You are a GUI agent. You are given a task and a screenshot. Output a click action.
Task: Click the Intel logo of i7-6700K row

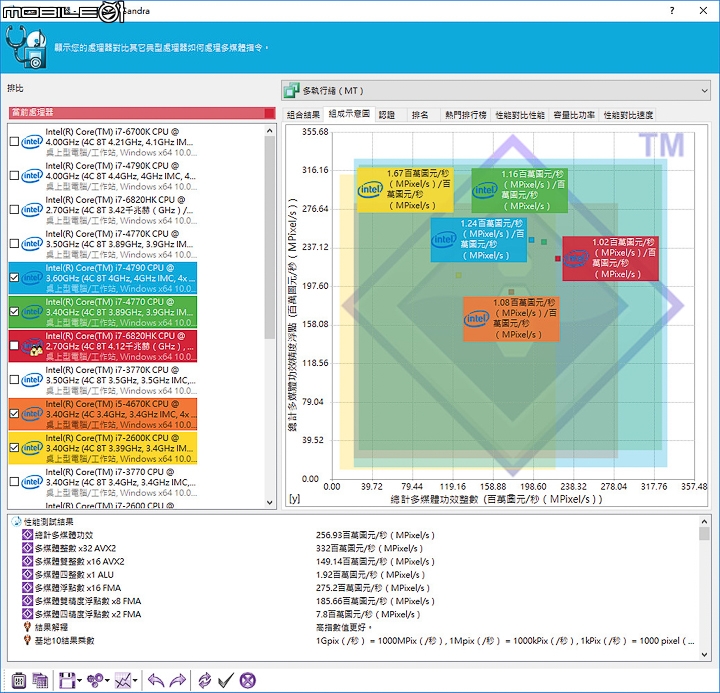32,141
